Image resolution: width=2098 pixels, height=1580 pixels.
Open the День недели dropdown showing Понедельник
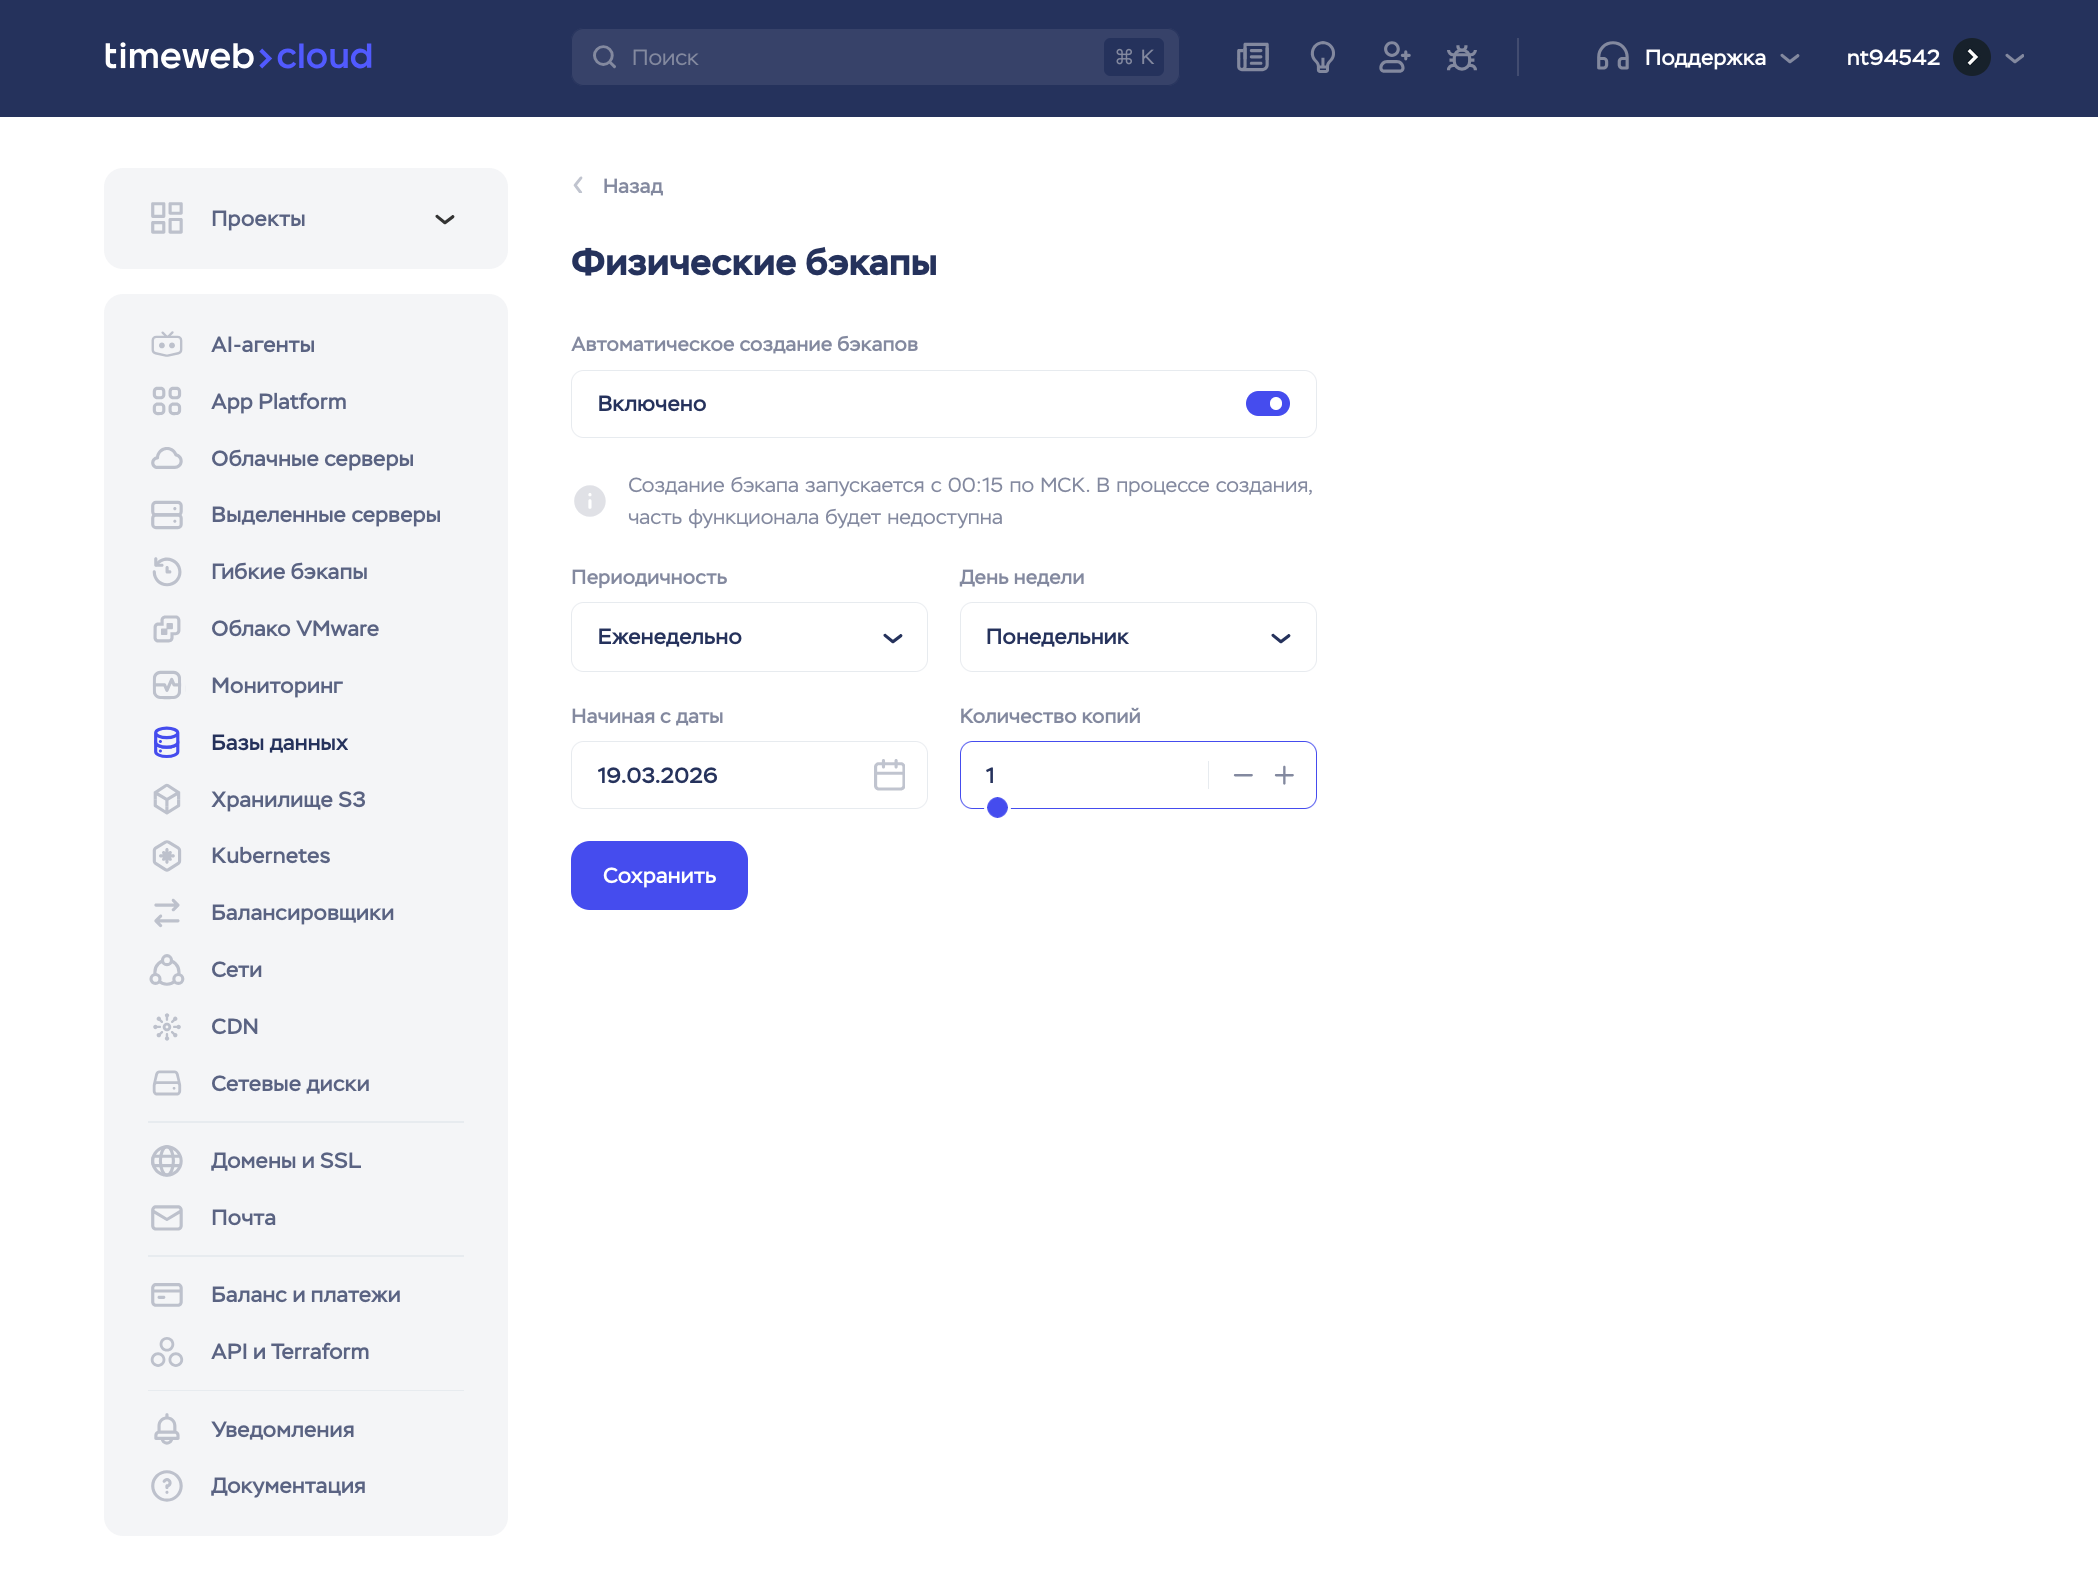(1137, 637)
